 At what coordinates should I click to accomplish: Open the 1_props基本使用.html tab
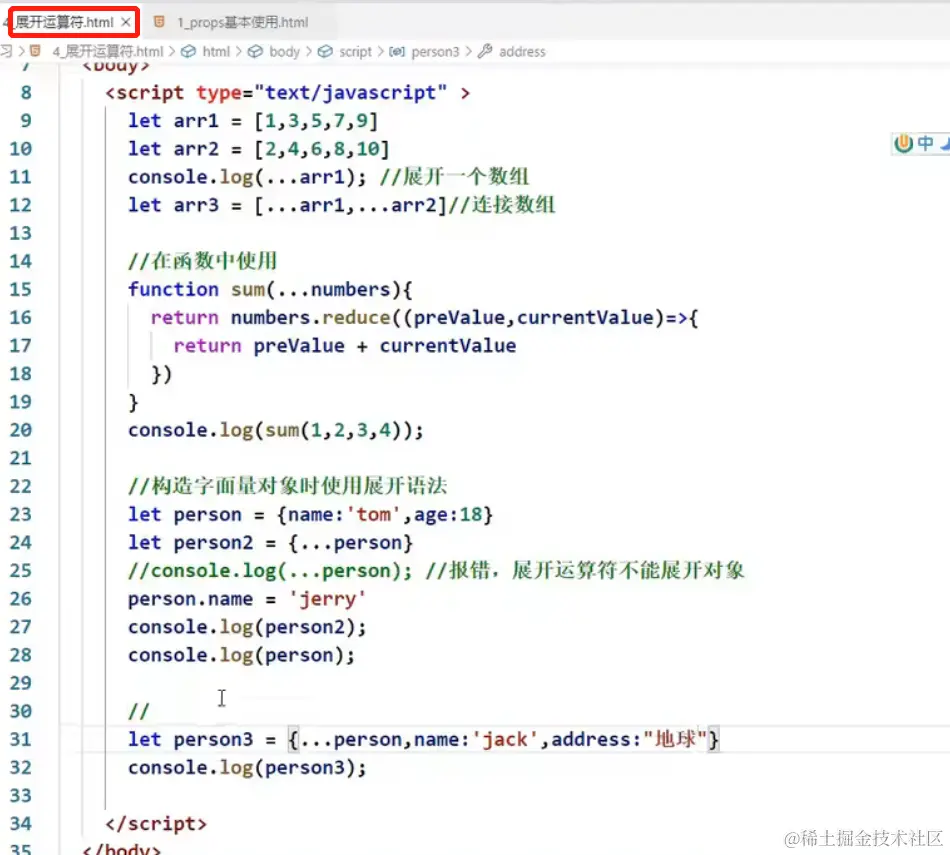(242, 22)
